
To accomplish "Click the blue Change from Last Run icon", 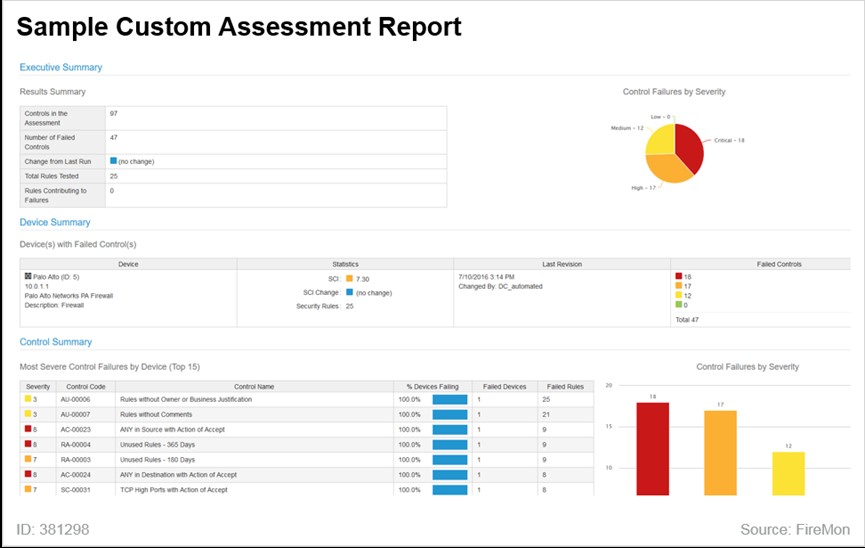I will [113, 160].
